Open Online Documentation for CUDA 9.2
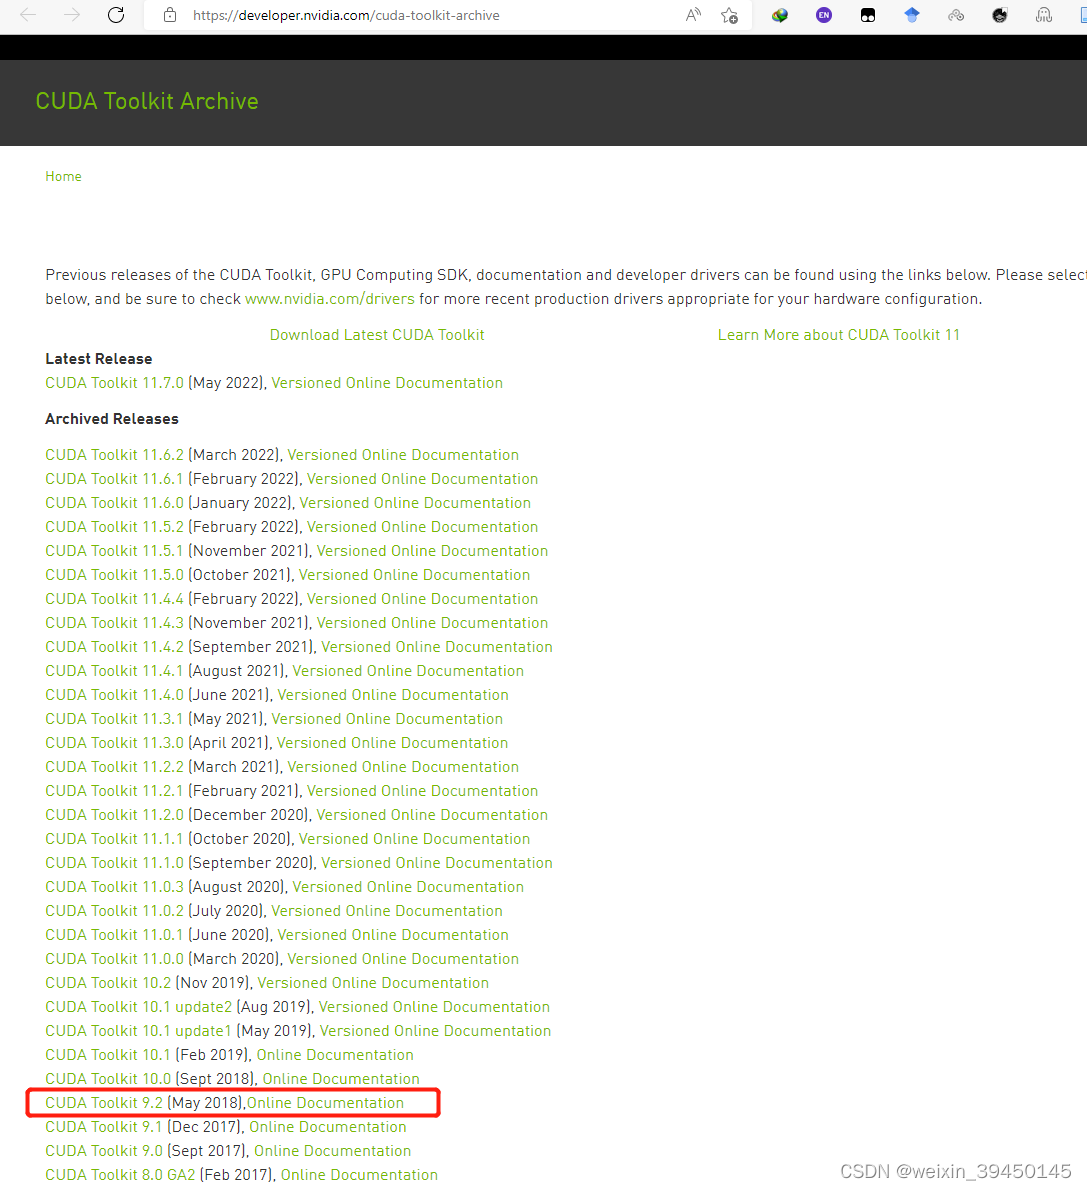This screenshot has width=1087, height=1190. [x=325, y=1103]
